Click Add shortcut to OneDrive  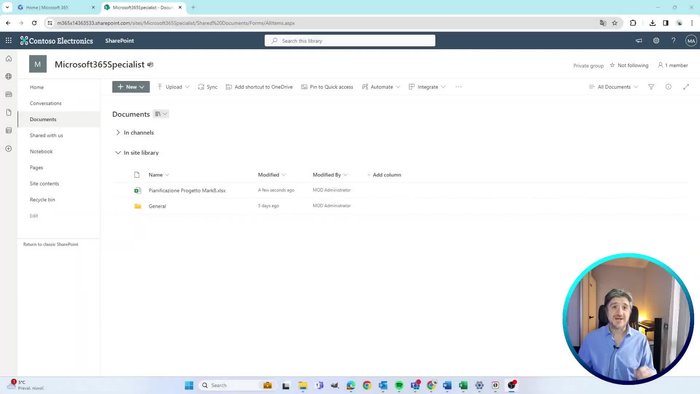click(x=259, y=87)
